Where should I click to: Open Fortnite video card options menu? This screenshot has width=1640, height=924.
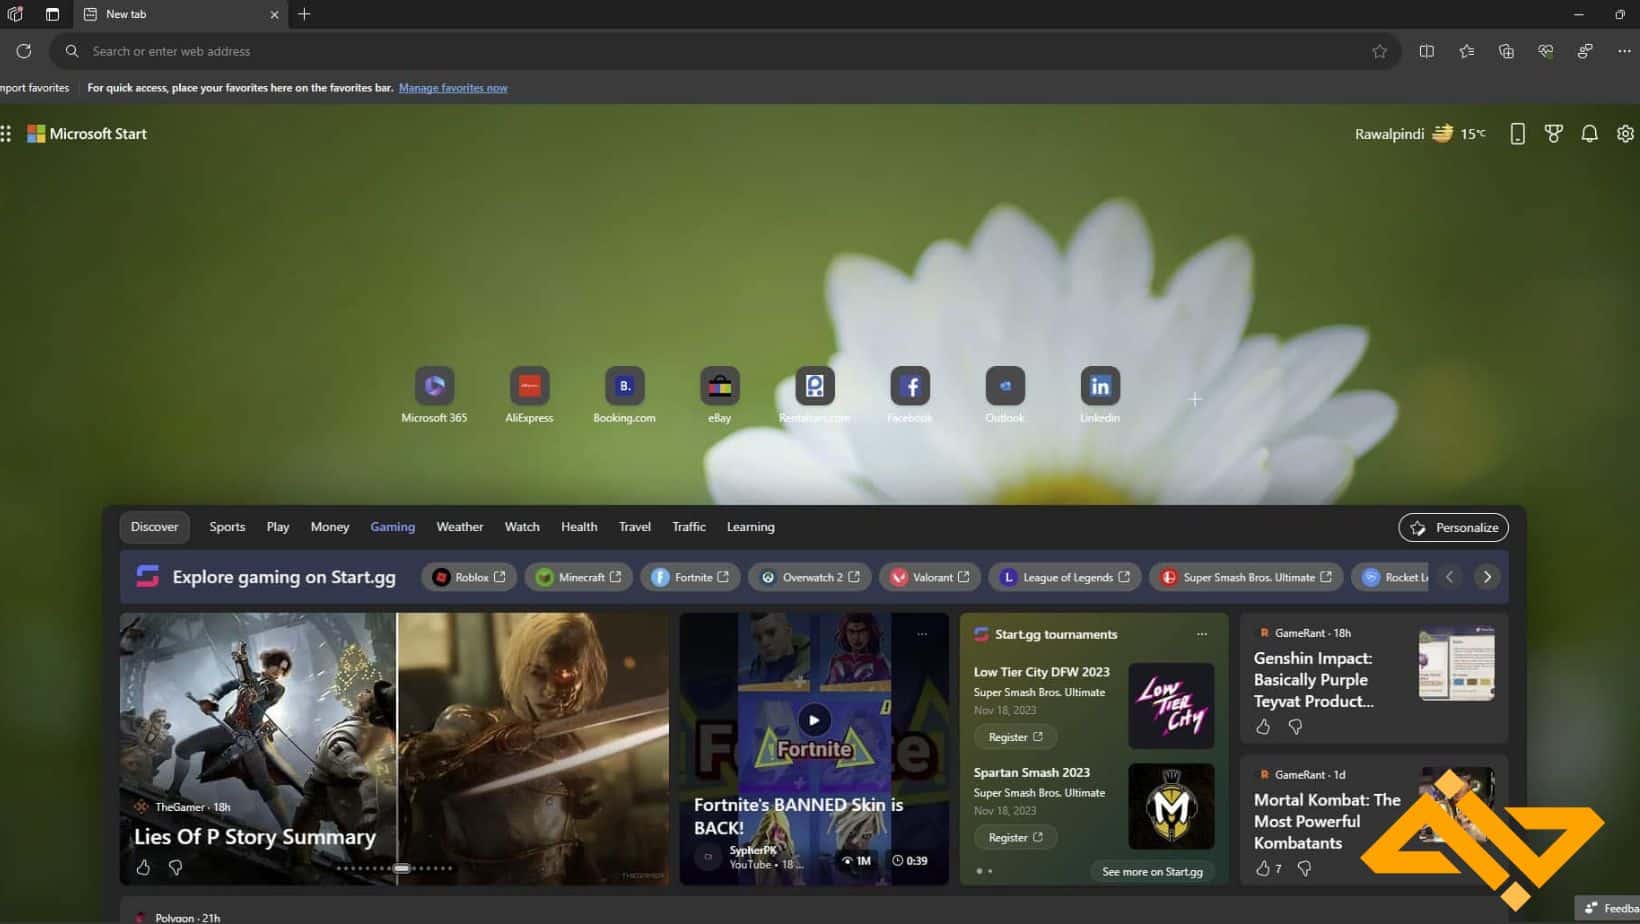(922, 634)
